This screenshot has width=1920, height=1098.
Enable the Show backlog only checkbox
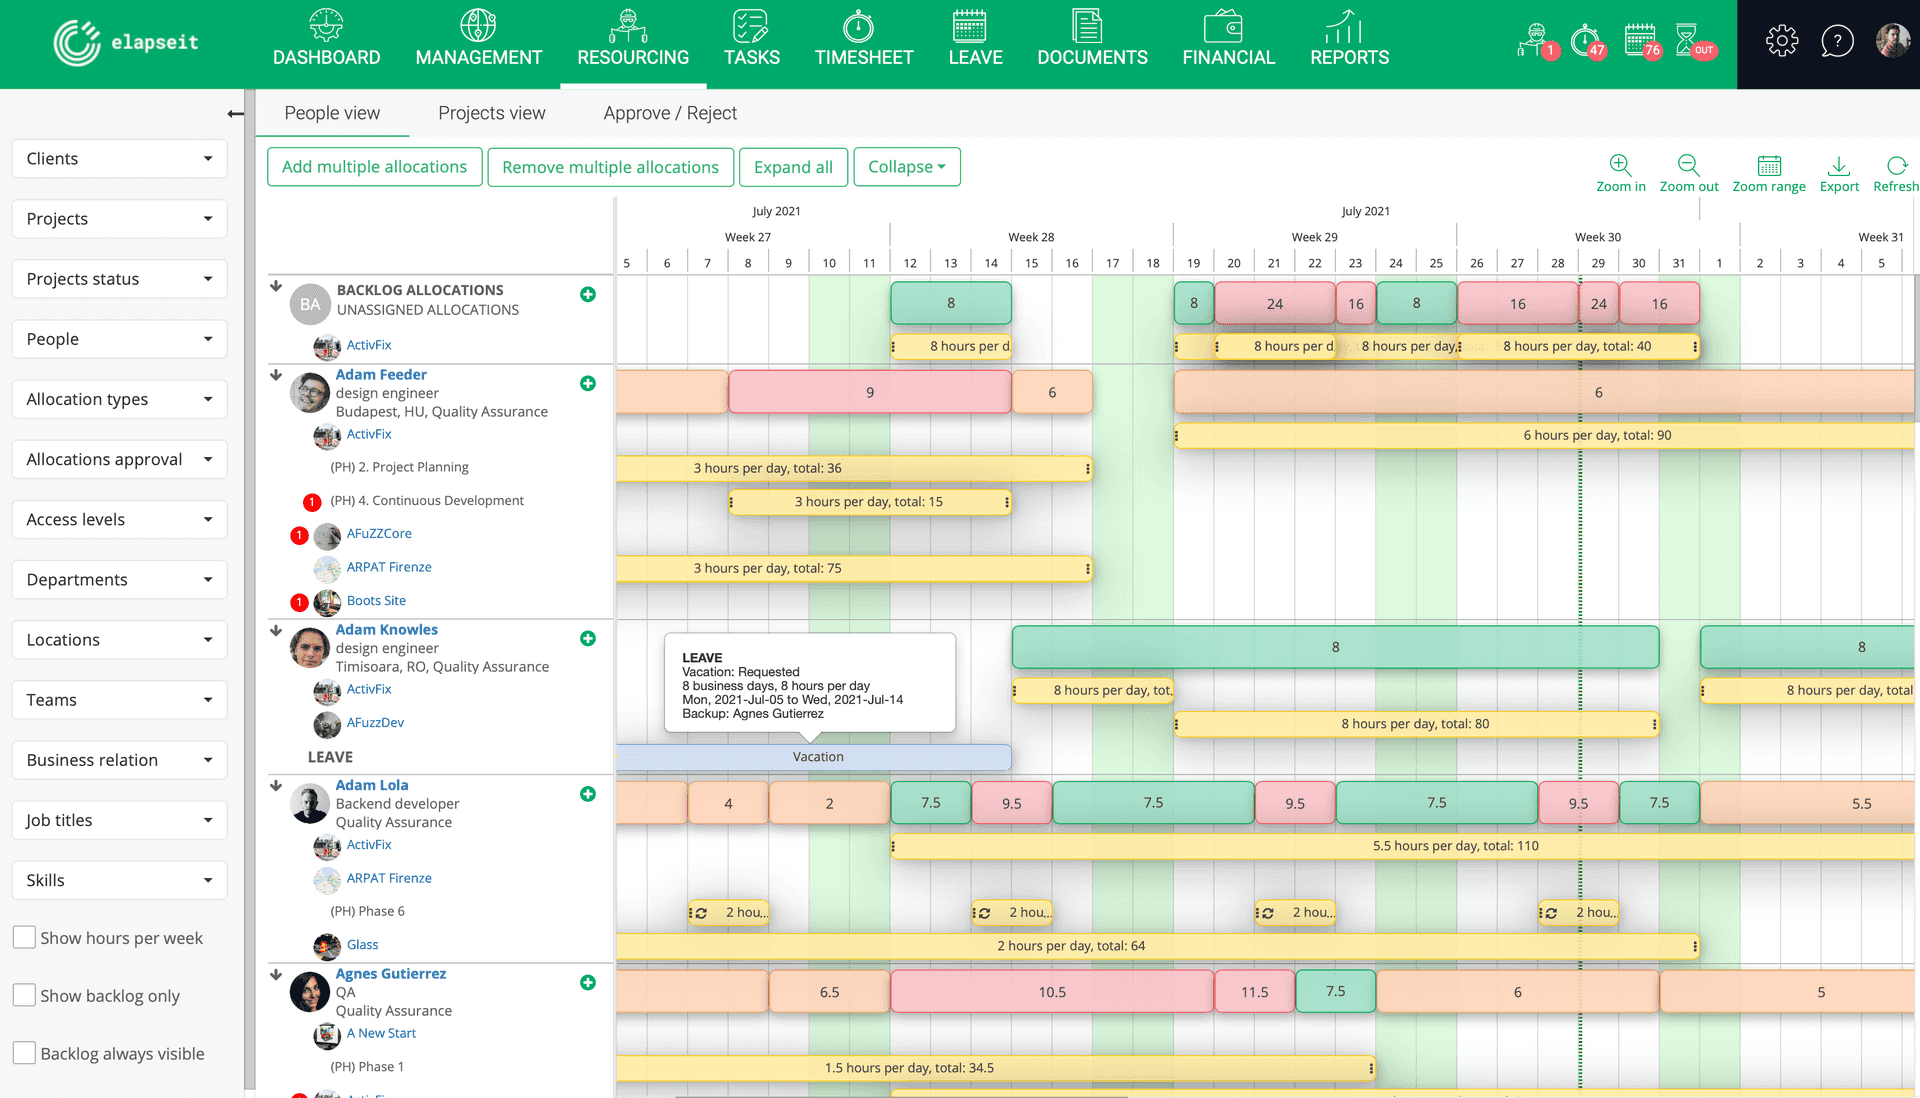click(x=25, y=995)
